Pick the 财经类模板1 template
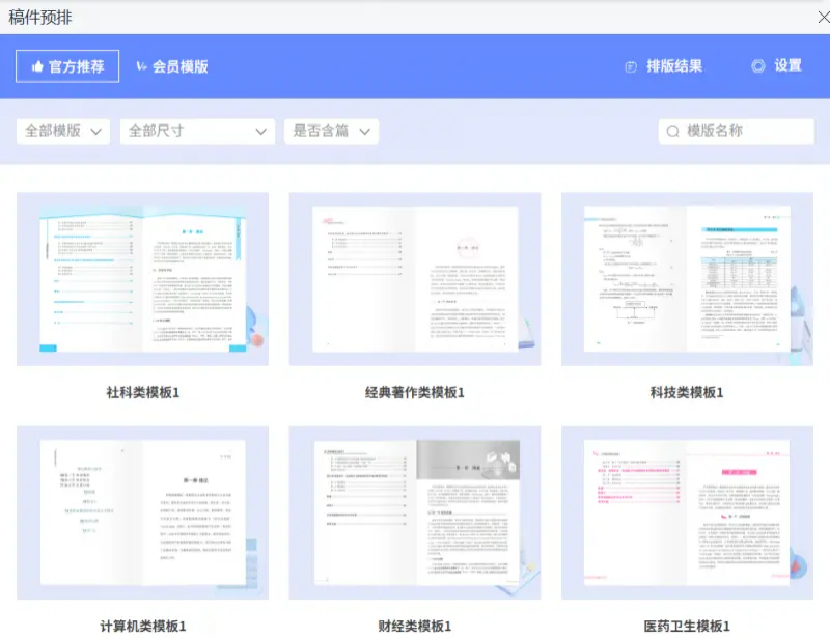Screen dimensions: 832x642 click(416, 513)
